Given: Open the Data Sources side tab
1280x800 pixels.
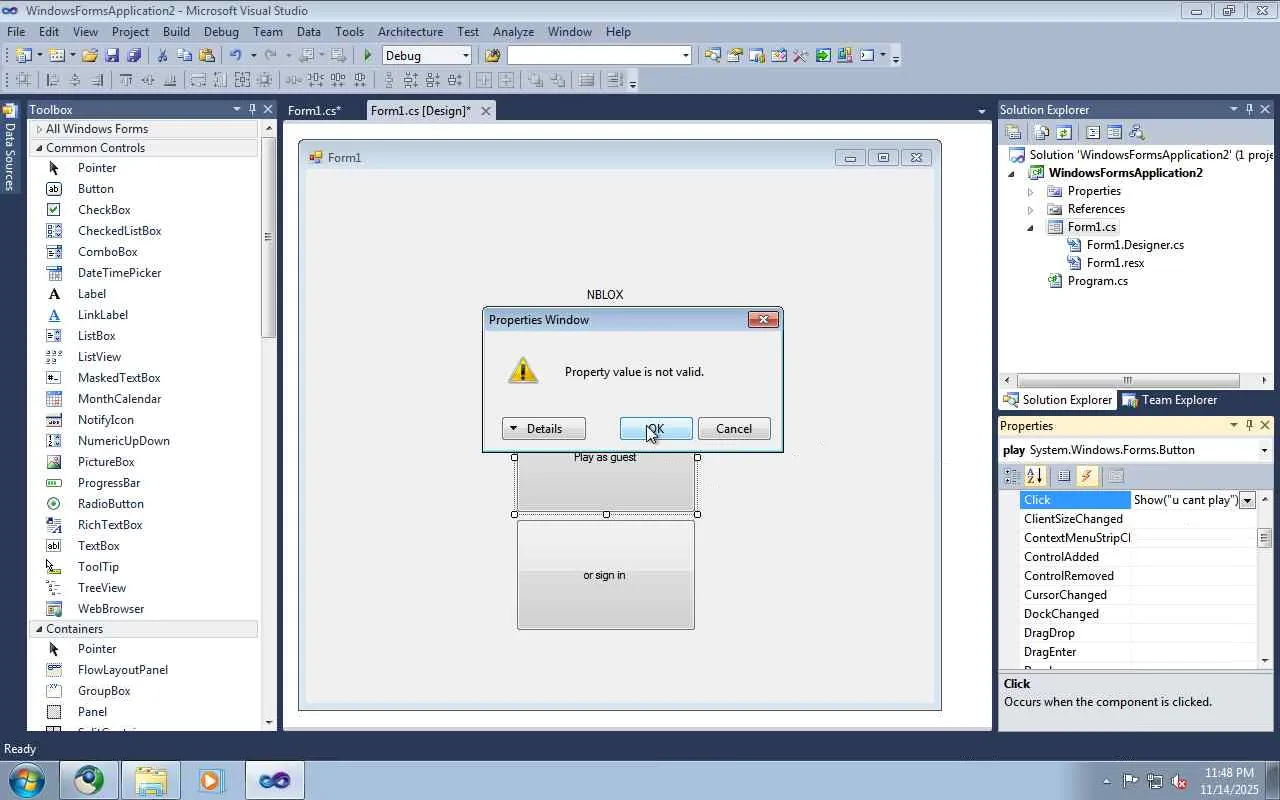Looking at the screenshot, I should click(9, 147).
